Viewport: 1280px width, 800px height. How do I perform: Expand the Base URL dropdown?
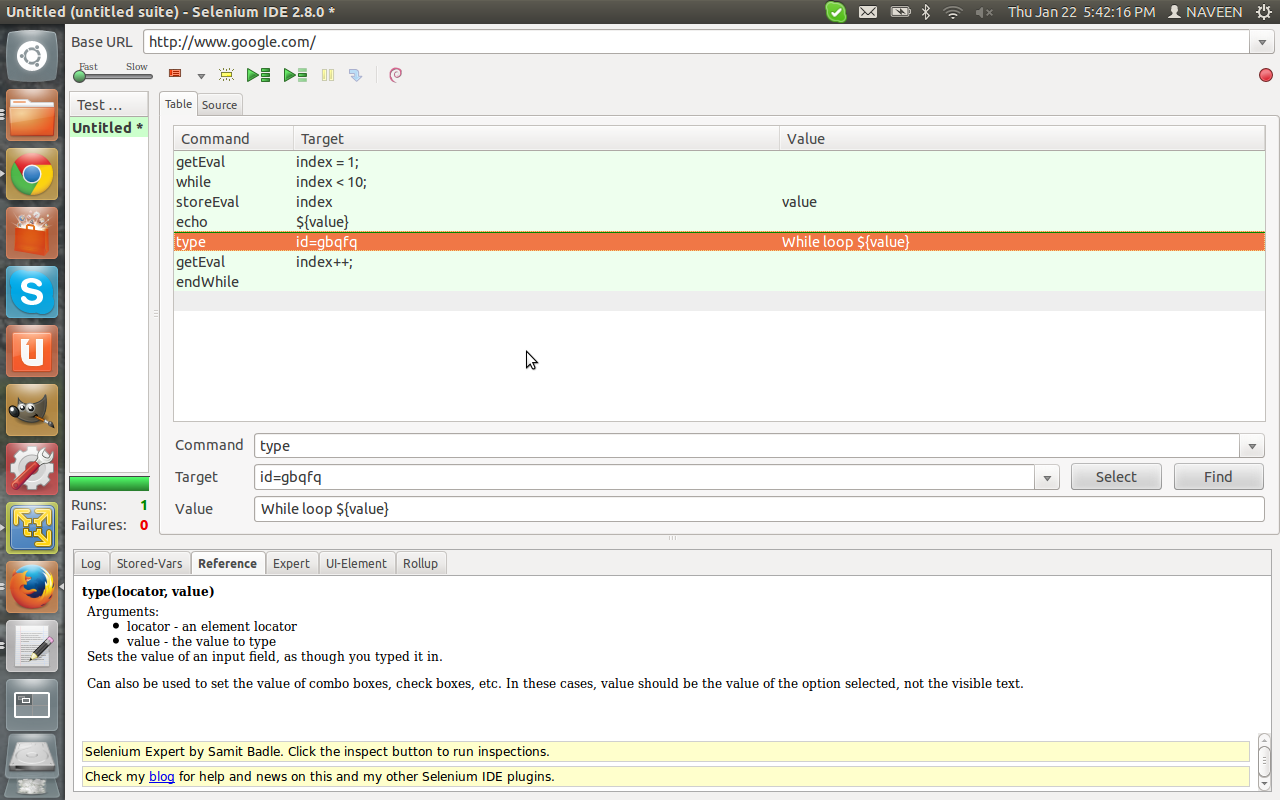pos(1261,42)
